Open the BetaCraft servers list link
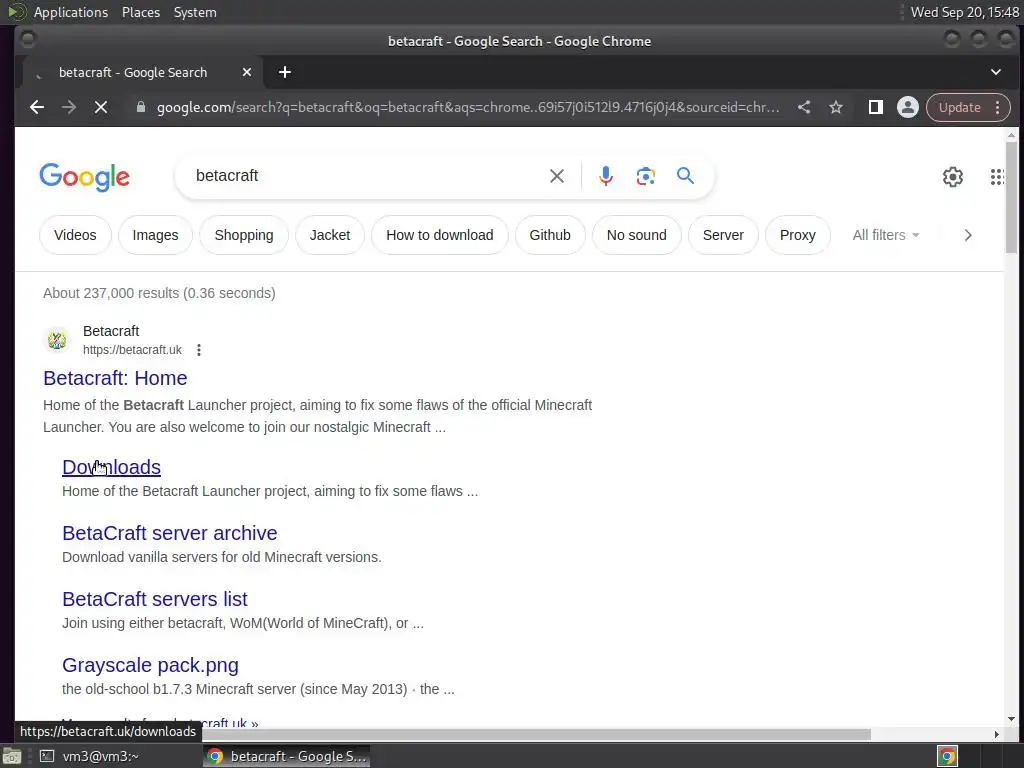 (155, 599)
